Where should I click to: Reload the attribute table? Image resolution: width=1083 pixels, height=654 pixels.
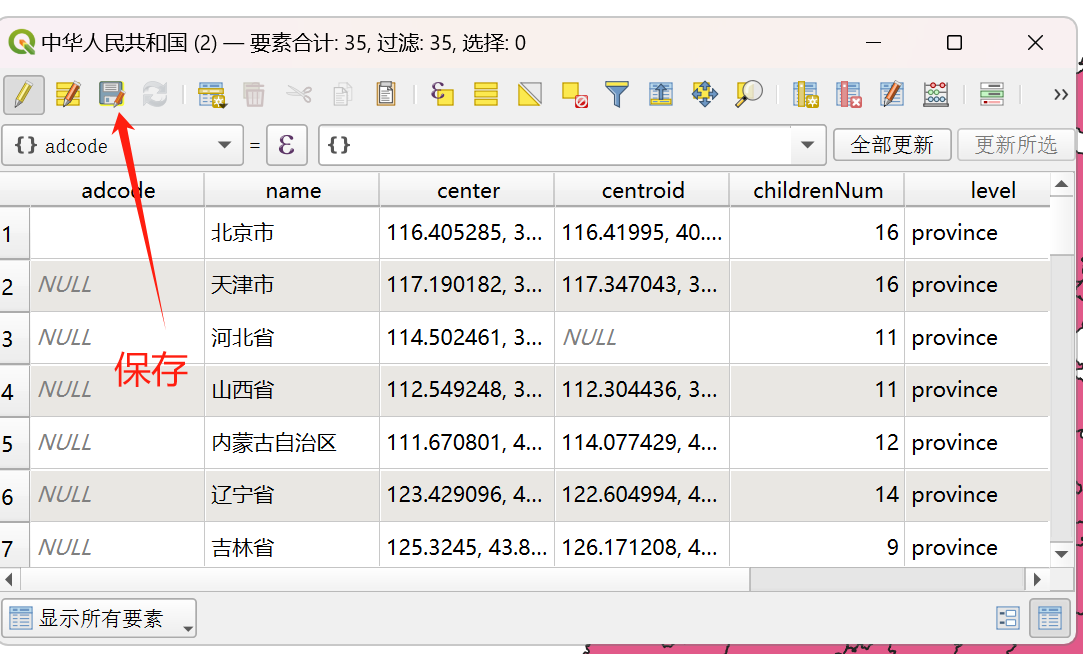(x=155, y=94)
